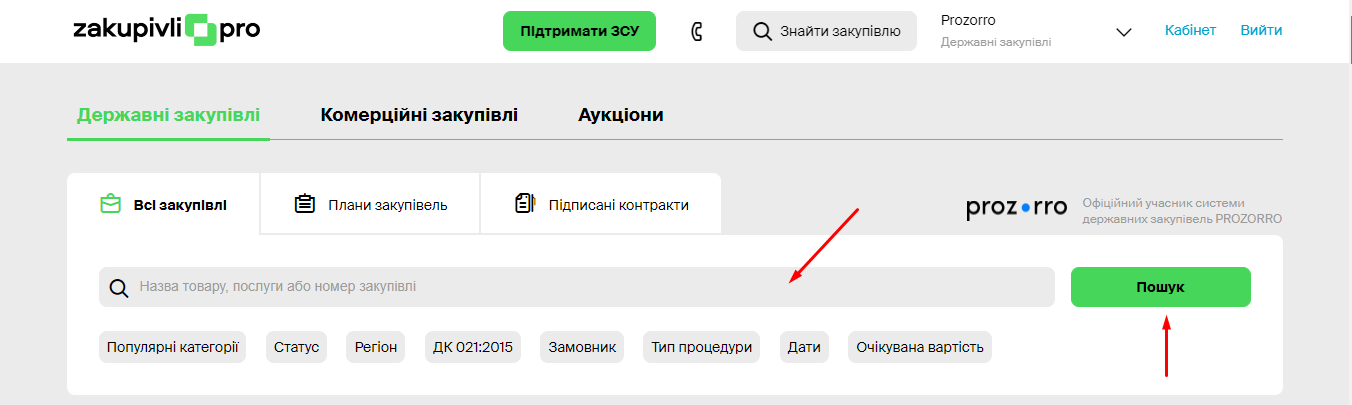1352x405 pixels.
Task: Open the Замовник filter
Action: (582, 347)
